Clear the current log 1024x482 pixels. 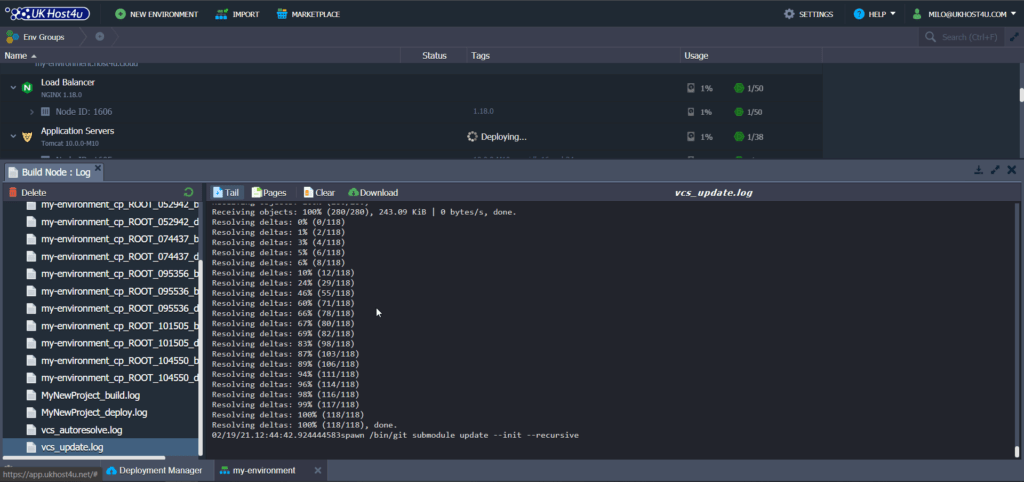[x=319, y=193]
